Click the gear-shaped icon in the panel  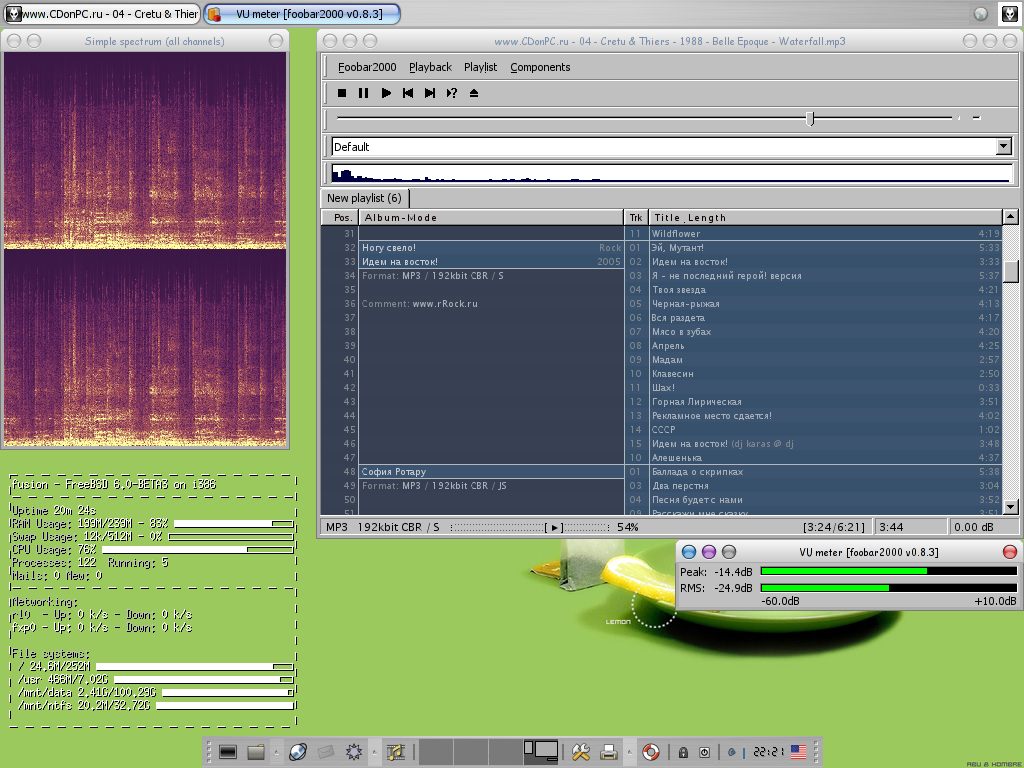pos(354,752)
